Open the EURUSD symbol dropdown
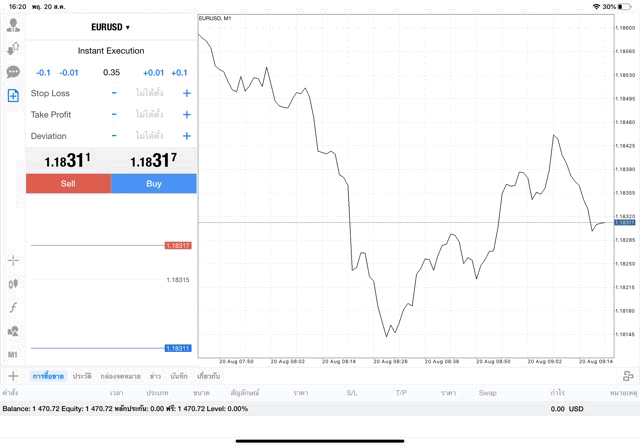Viewport: 640px width, 447px height. pyautogui.click(x=111, y=27)
